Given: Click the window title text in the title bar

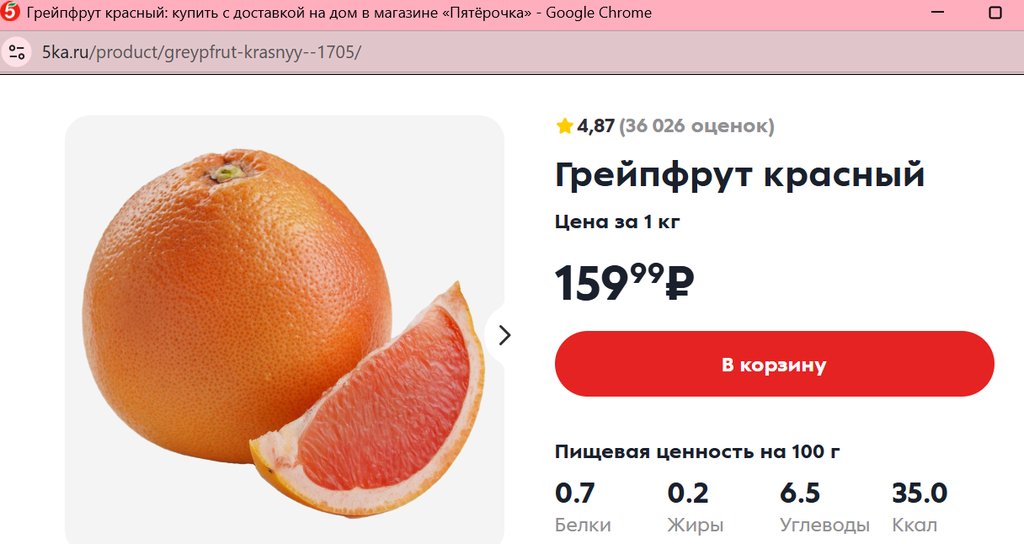Looking at the screenshot, I should coord(340,13).
